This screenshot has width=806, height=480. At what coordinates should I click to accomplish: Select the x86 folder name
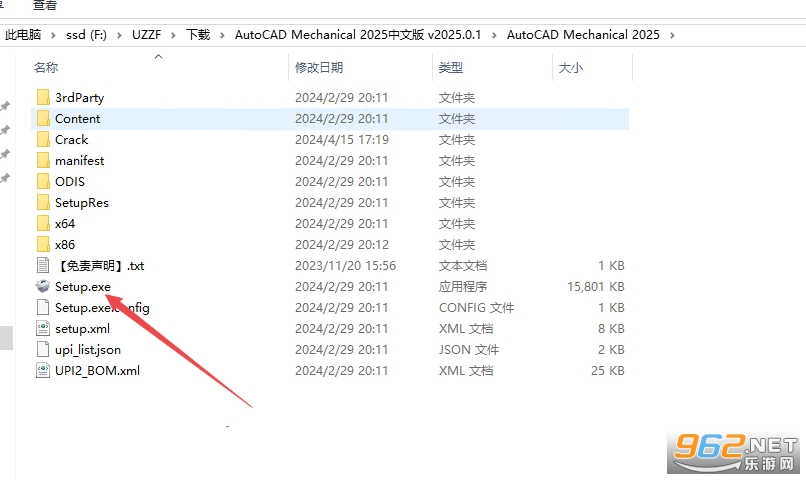[x=65, y=245]
